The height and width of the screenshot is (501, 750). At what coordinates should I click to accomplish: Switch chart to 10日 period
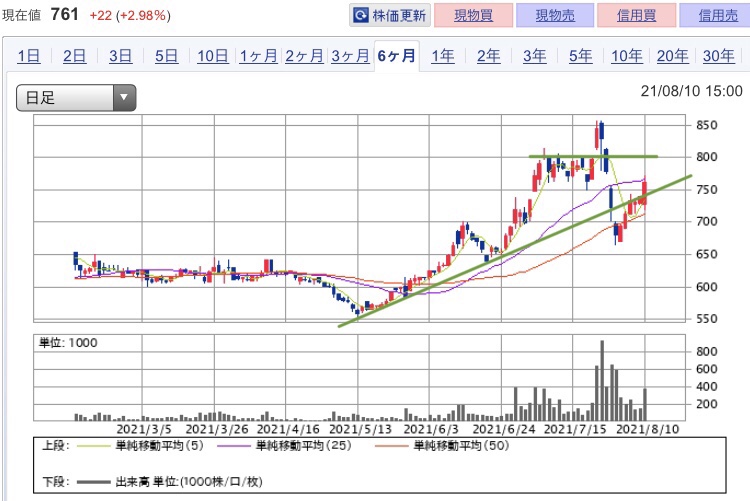coord(213,56)
